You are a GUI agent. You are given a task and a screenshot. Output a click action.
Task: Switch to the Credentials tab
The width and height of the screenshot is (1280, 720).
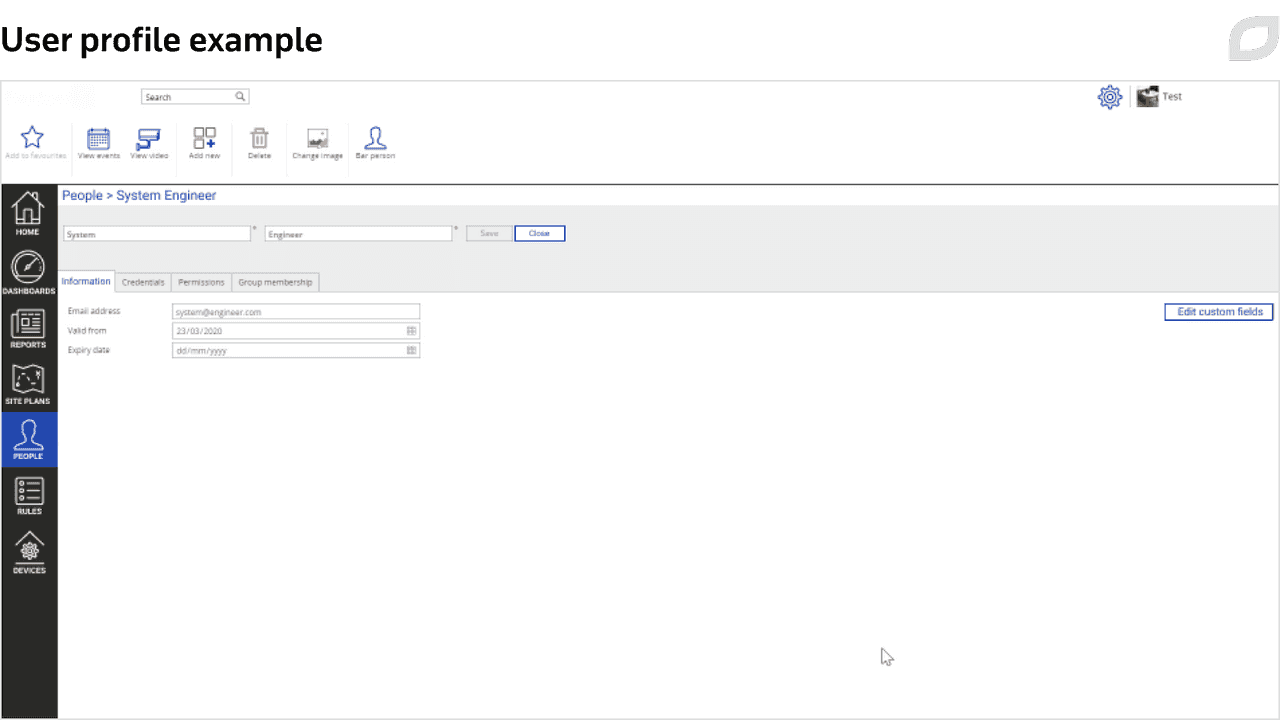tap(143, 282)
